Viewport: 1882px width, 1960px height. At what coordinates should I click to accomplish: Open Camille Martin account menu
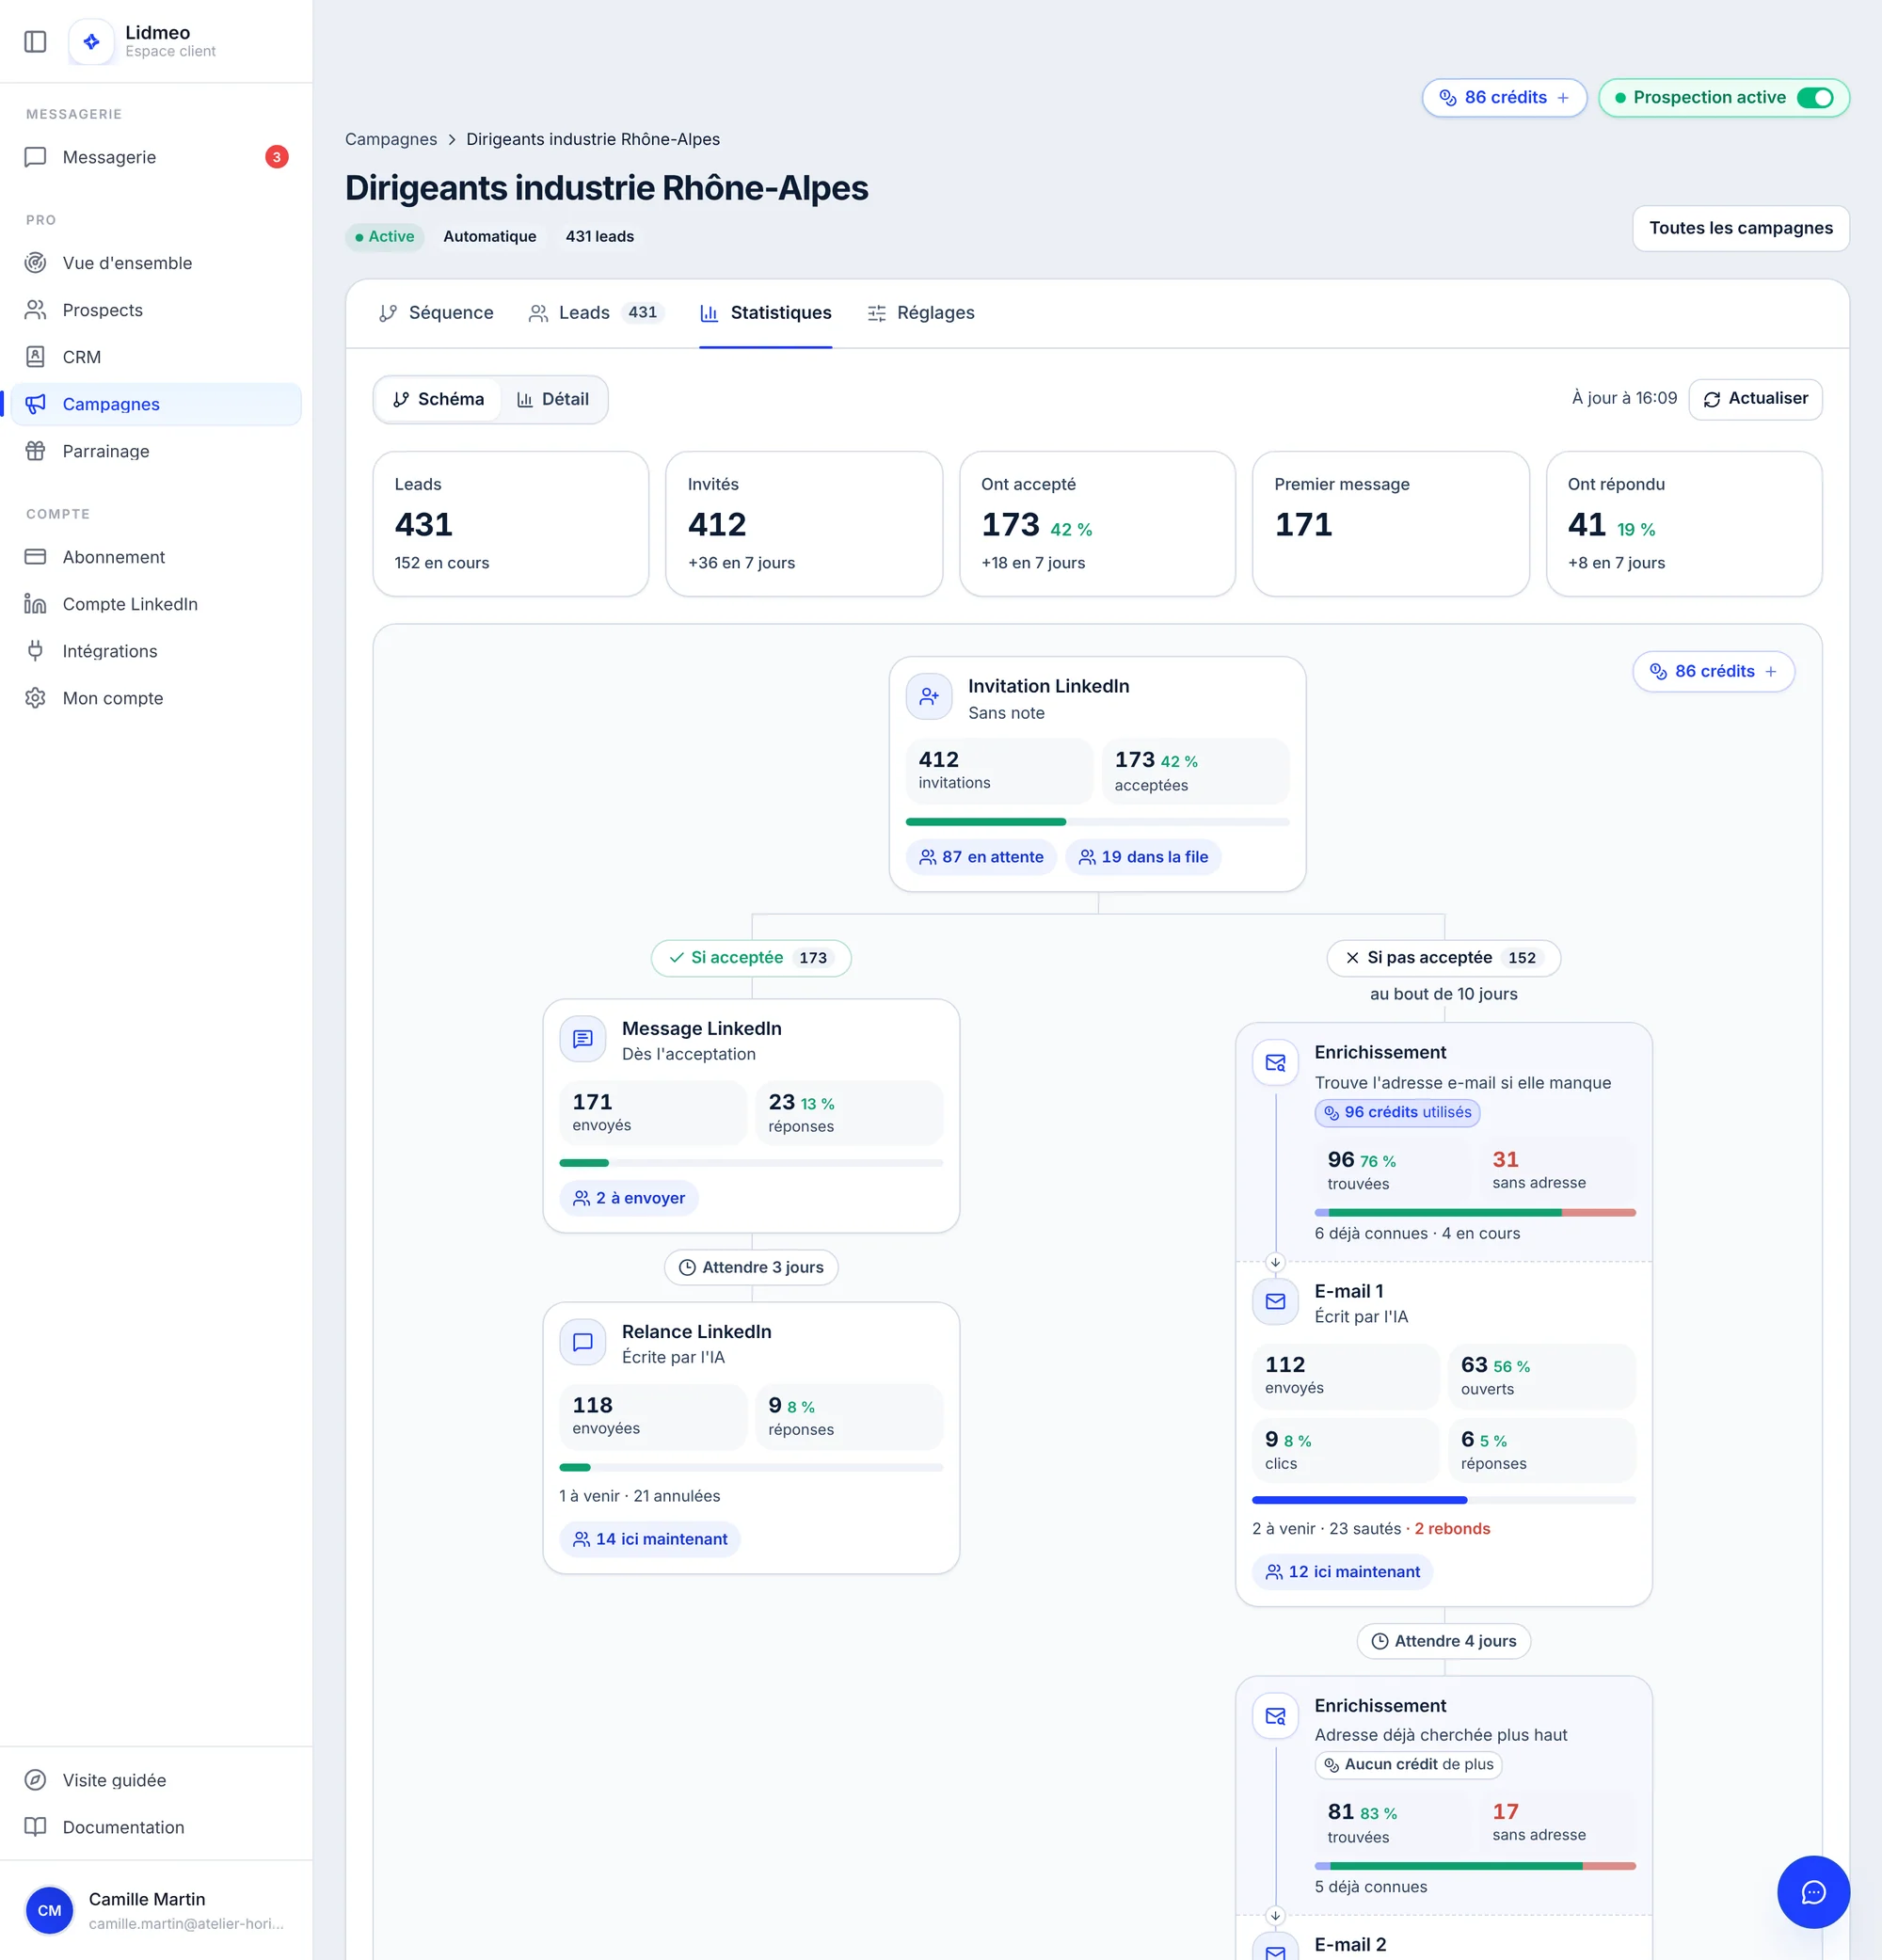click(x=156, y=1910)
